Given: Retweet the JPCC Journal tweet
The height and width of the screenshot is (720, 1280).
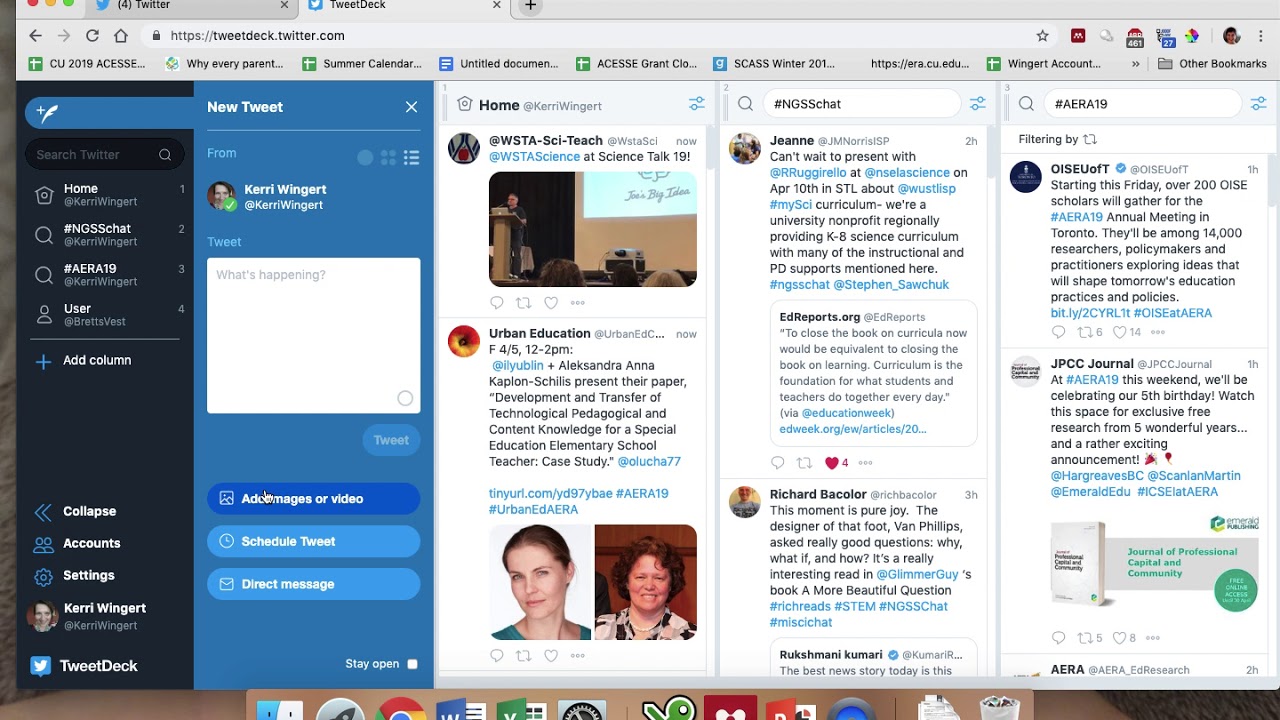Looking at the screenshot, I should pyautogui.click(x=1090, y=638).
